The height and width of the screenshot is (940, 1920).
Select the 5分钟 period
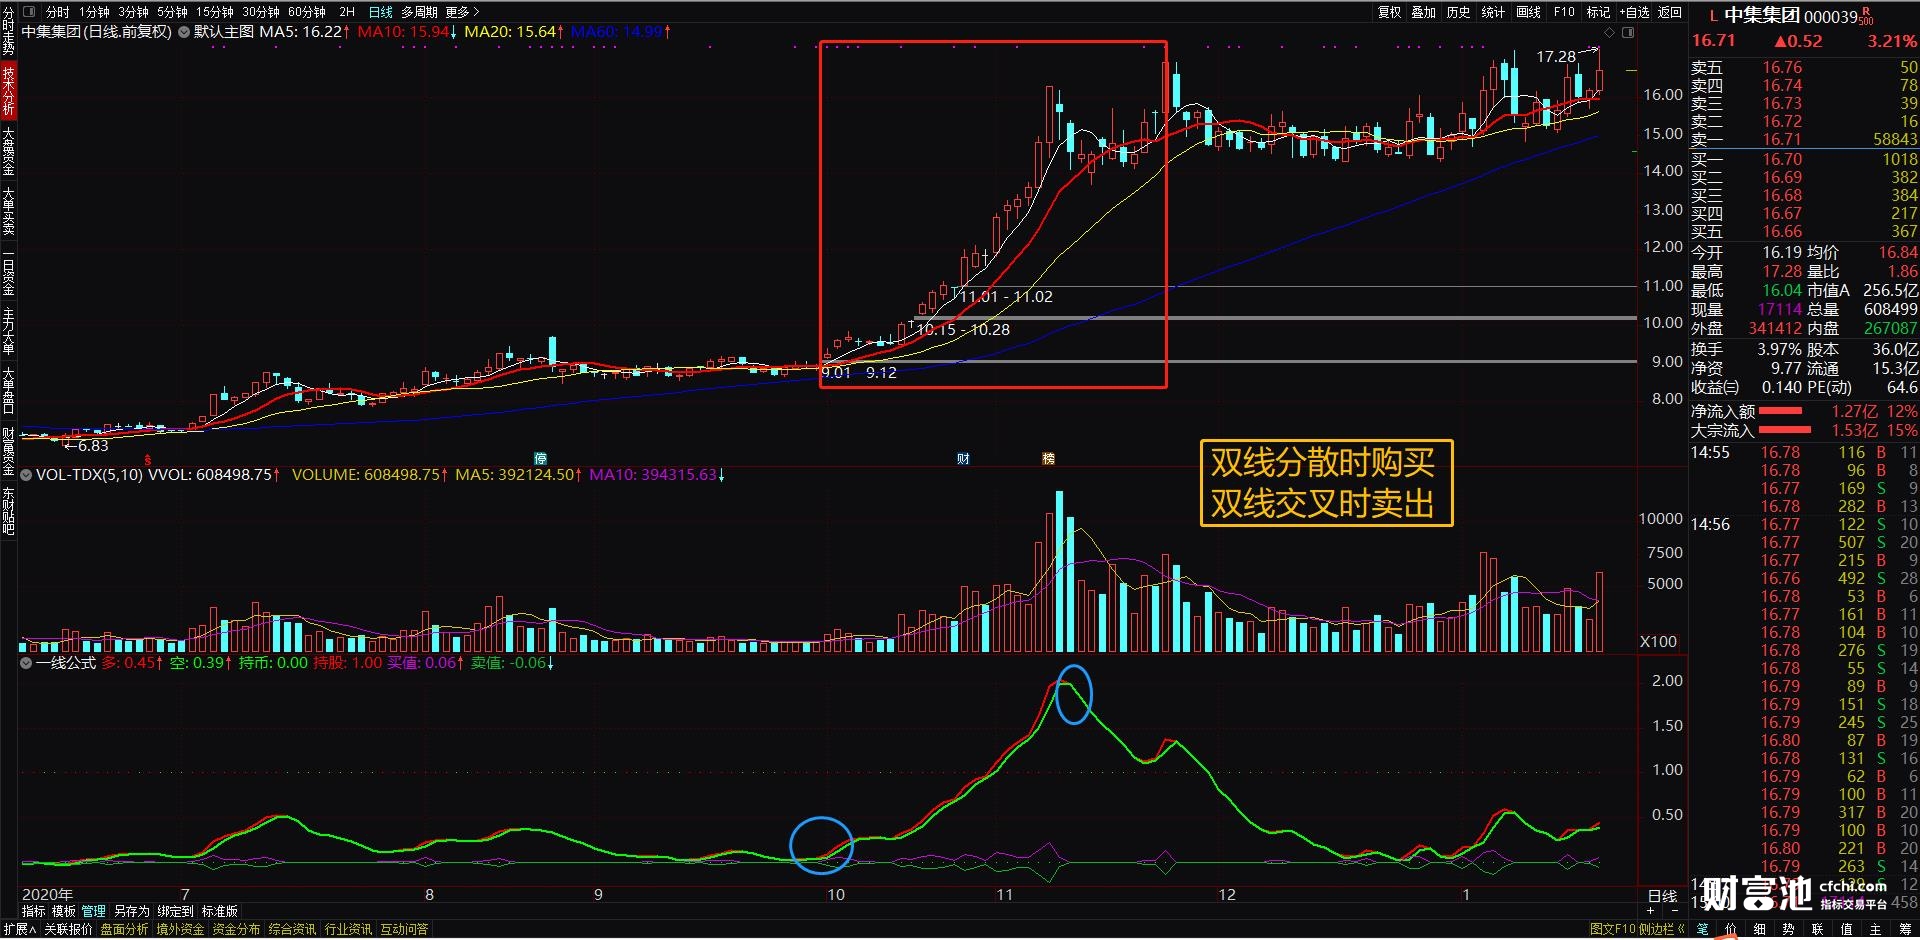(x=172, y=12)
